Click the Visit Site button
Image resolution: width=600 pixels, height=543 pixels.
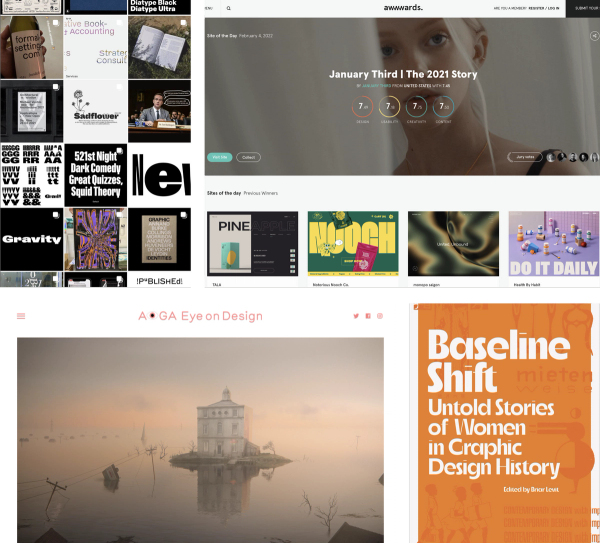coord(220,157)
